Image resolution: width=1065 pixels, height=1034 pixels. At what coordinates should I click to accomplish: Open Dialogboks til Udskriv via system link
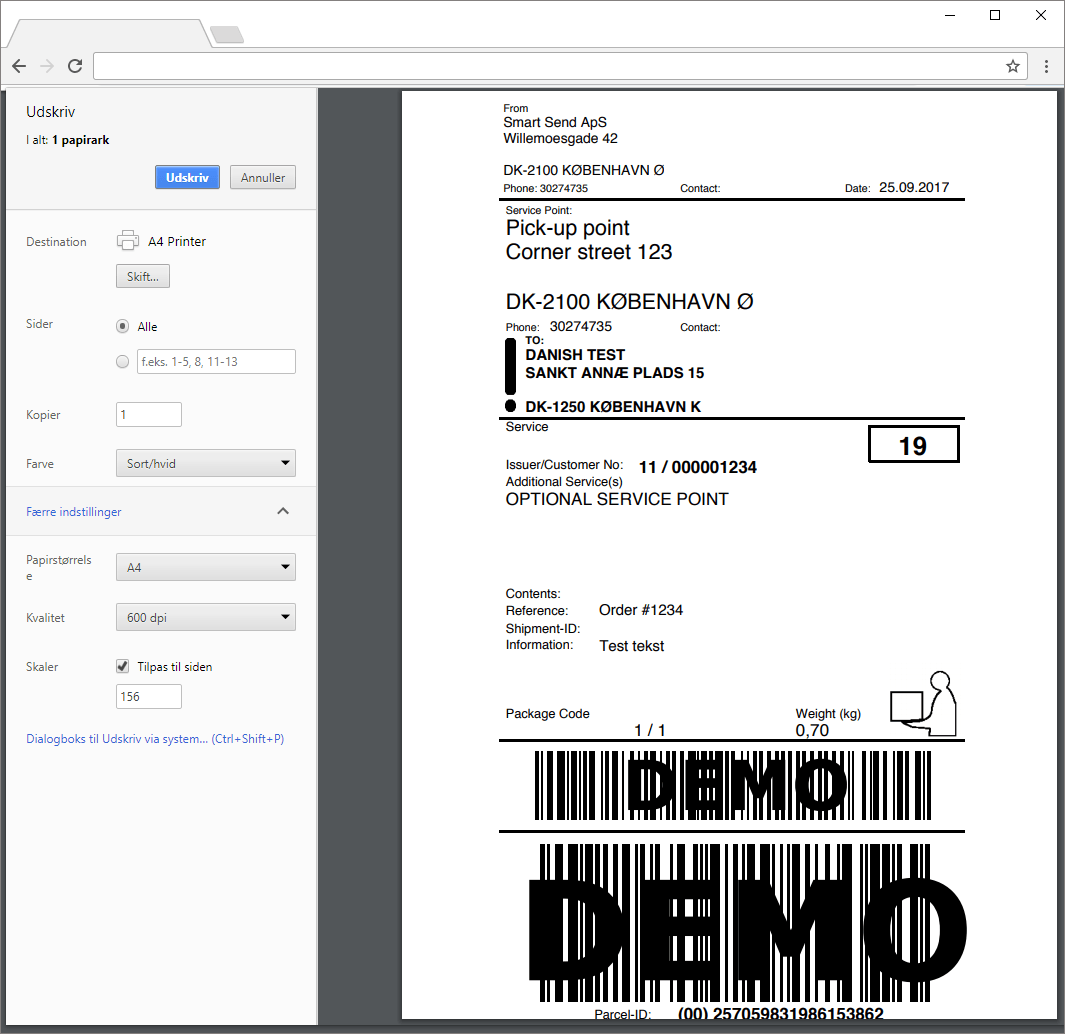tap(155, 738)
